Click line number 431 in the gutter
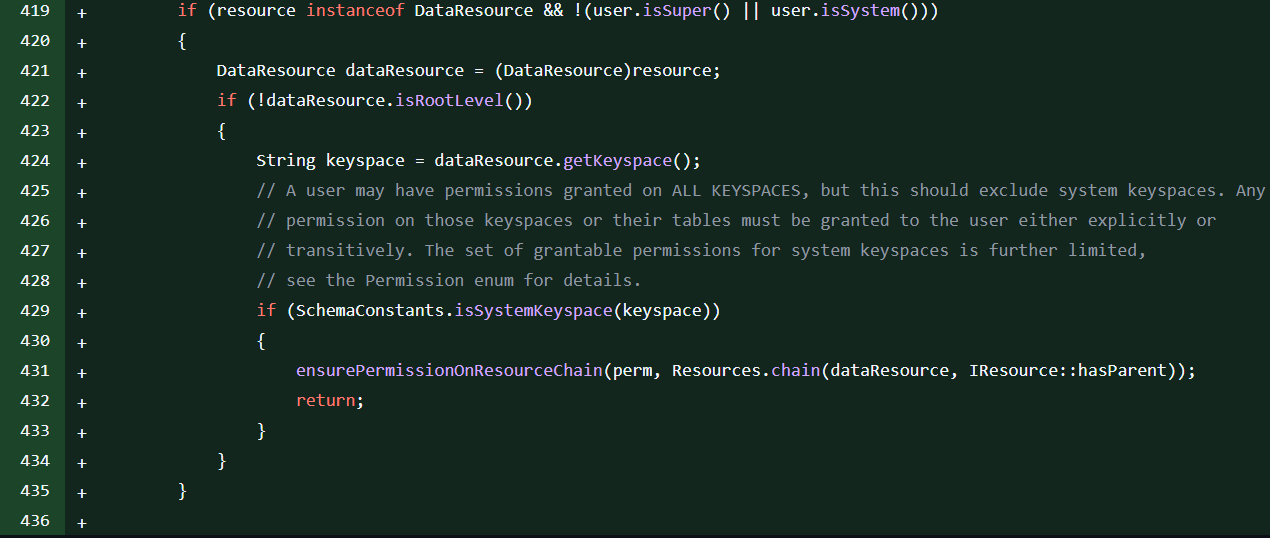Screen dimensions: 1270x538 33,371
